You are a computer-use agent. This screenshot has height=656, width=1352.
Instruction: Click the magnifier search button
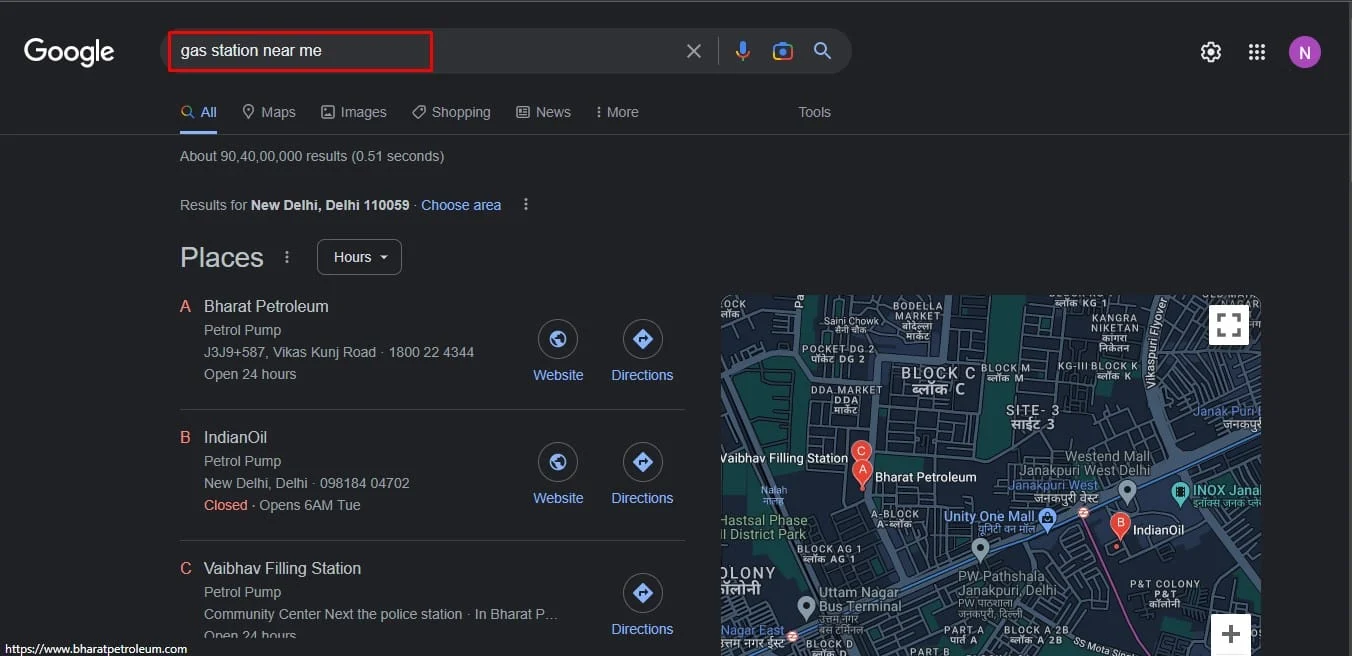(x=822, y=51)
